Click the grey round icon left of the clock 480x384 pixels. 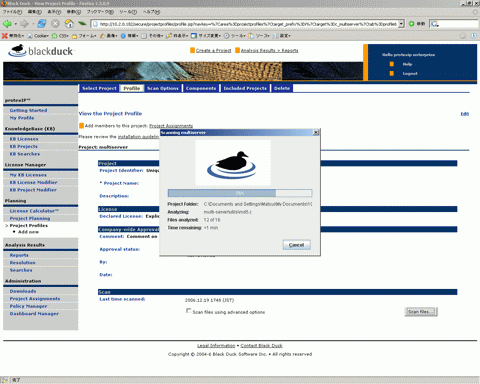463,36
